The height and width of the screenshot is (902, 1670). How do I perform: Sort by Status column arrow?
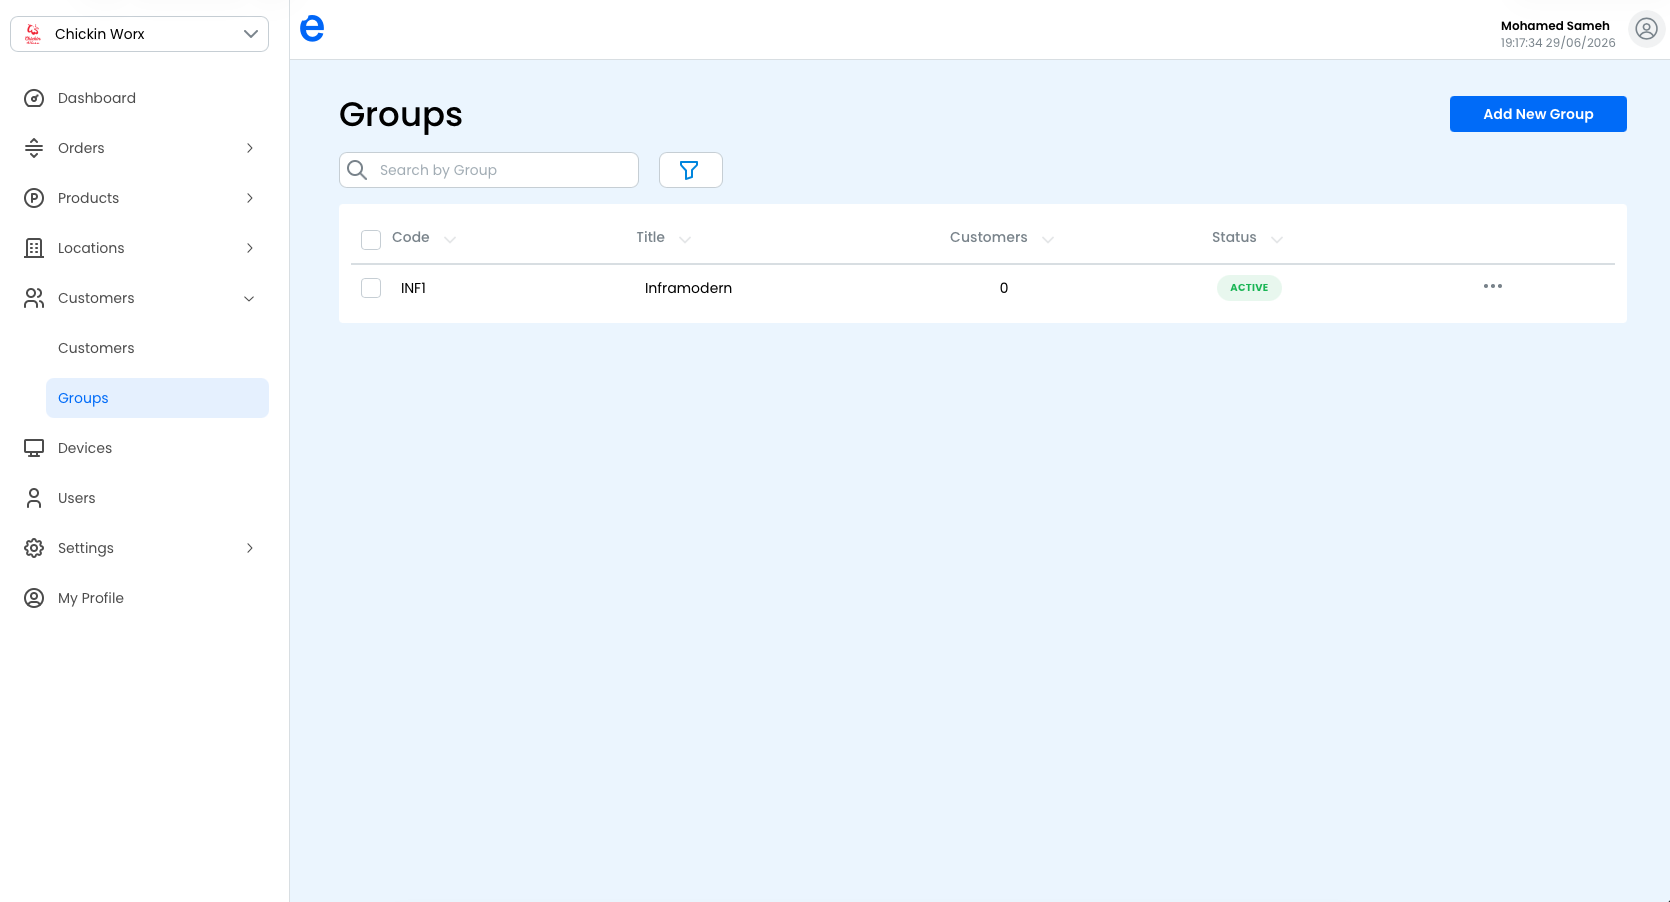tap(1277, 239)
